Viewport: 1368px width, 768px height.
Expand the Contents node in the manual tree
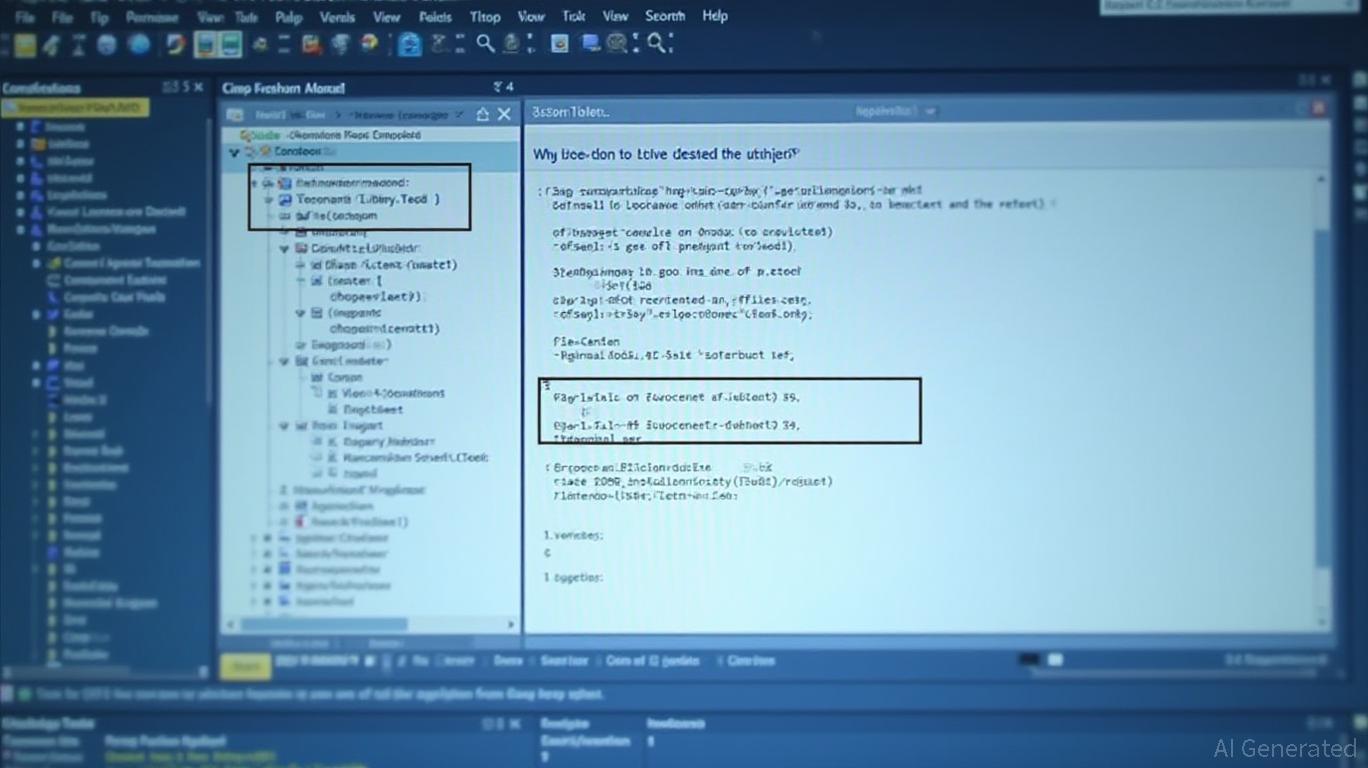point(234,150)
